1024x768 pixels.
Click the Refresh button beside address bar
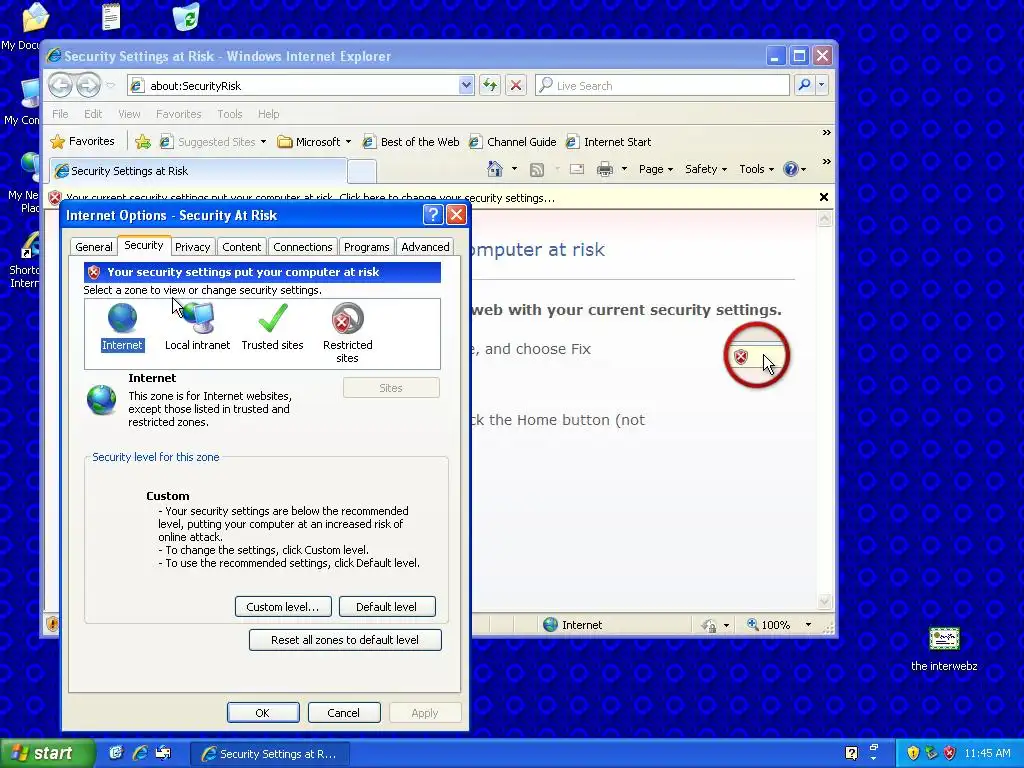tap(490, 85)
